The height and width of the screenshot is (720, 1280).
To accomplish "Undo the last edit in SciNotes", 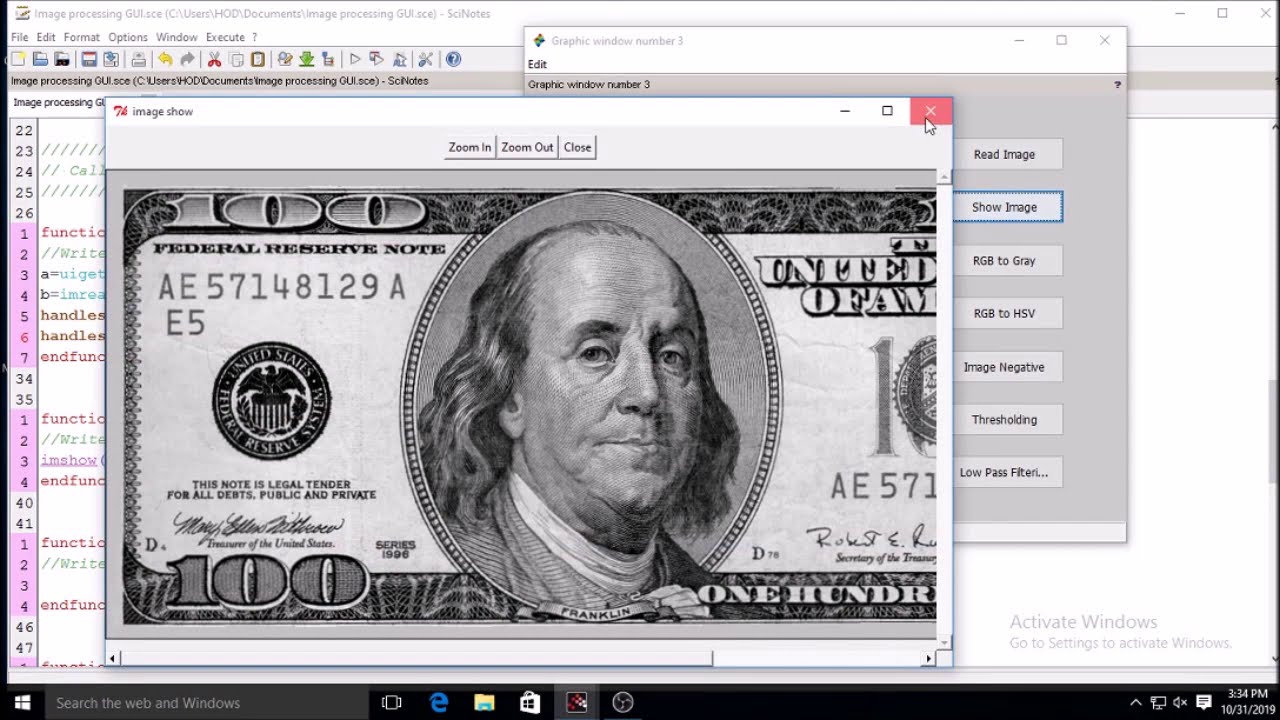I will (165, 59).
